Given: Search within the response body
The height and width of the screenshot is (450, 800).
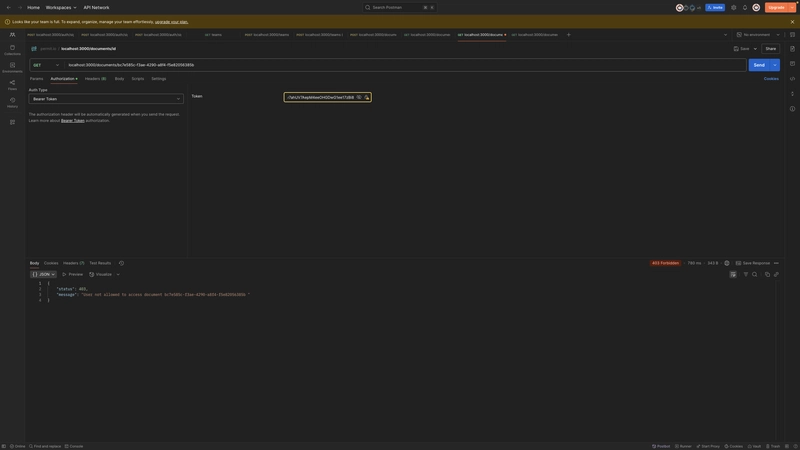Looking at the screenshot, I should click(x=755, y=274).
